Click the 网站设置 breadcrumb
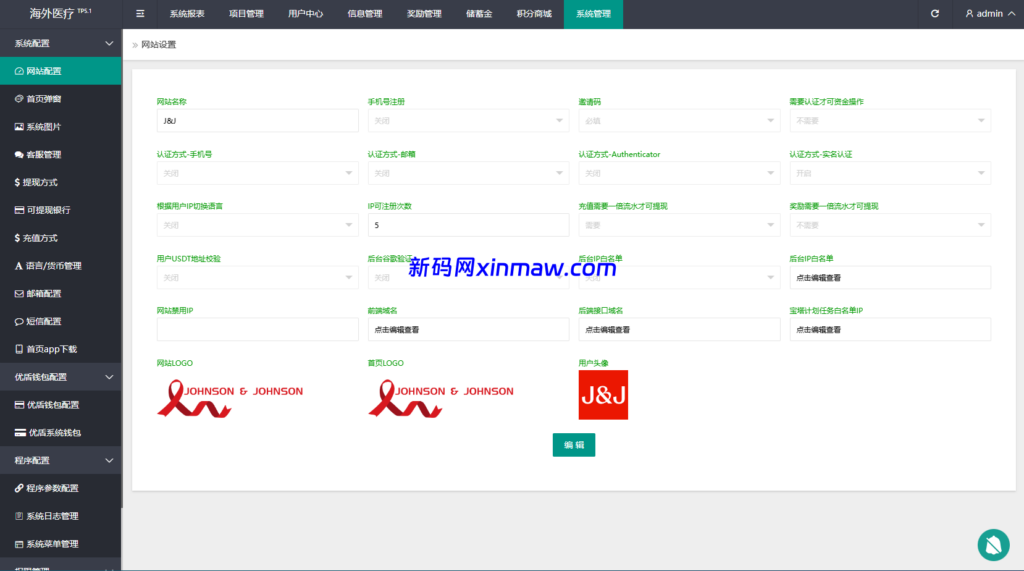 click(x=159, y=44)
